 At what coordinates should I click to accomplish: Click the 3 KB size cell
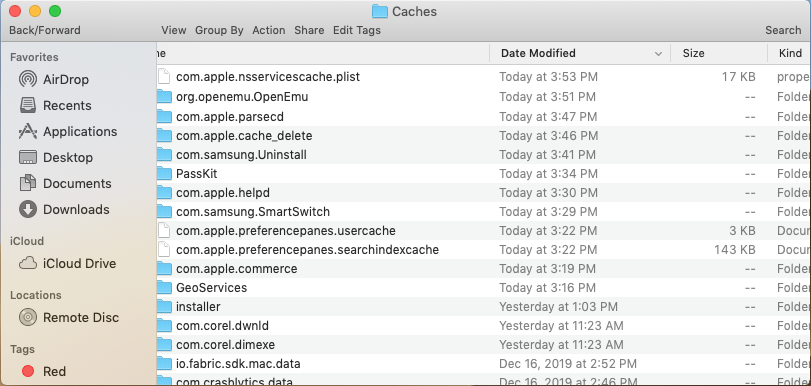pyautogui.click(x=742, y=231)
